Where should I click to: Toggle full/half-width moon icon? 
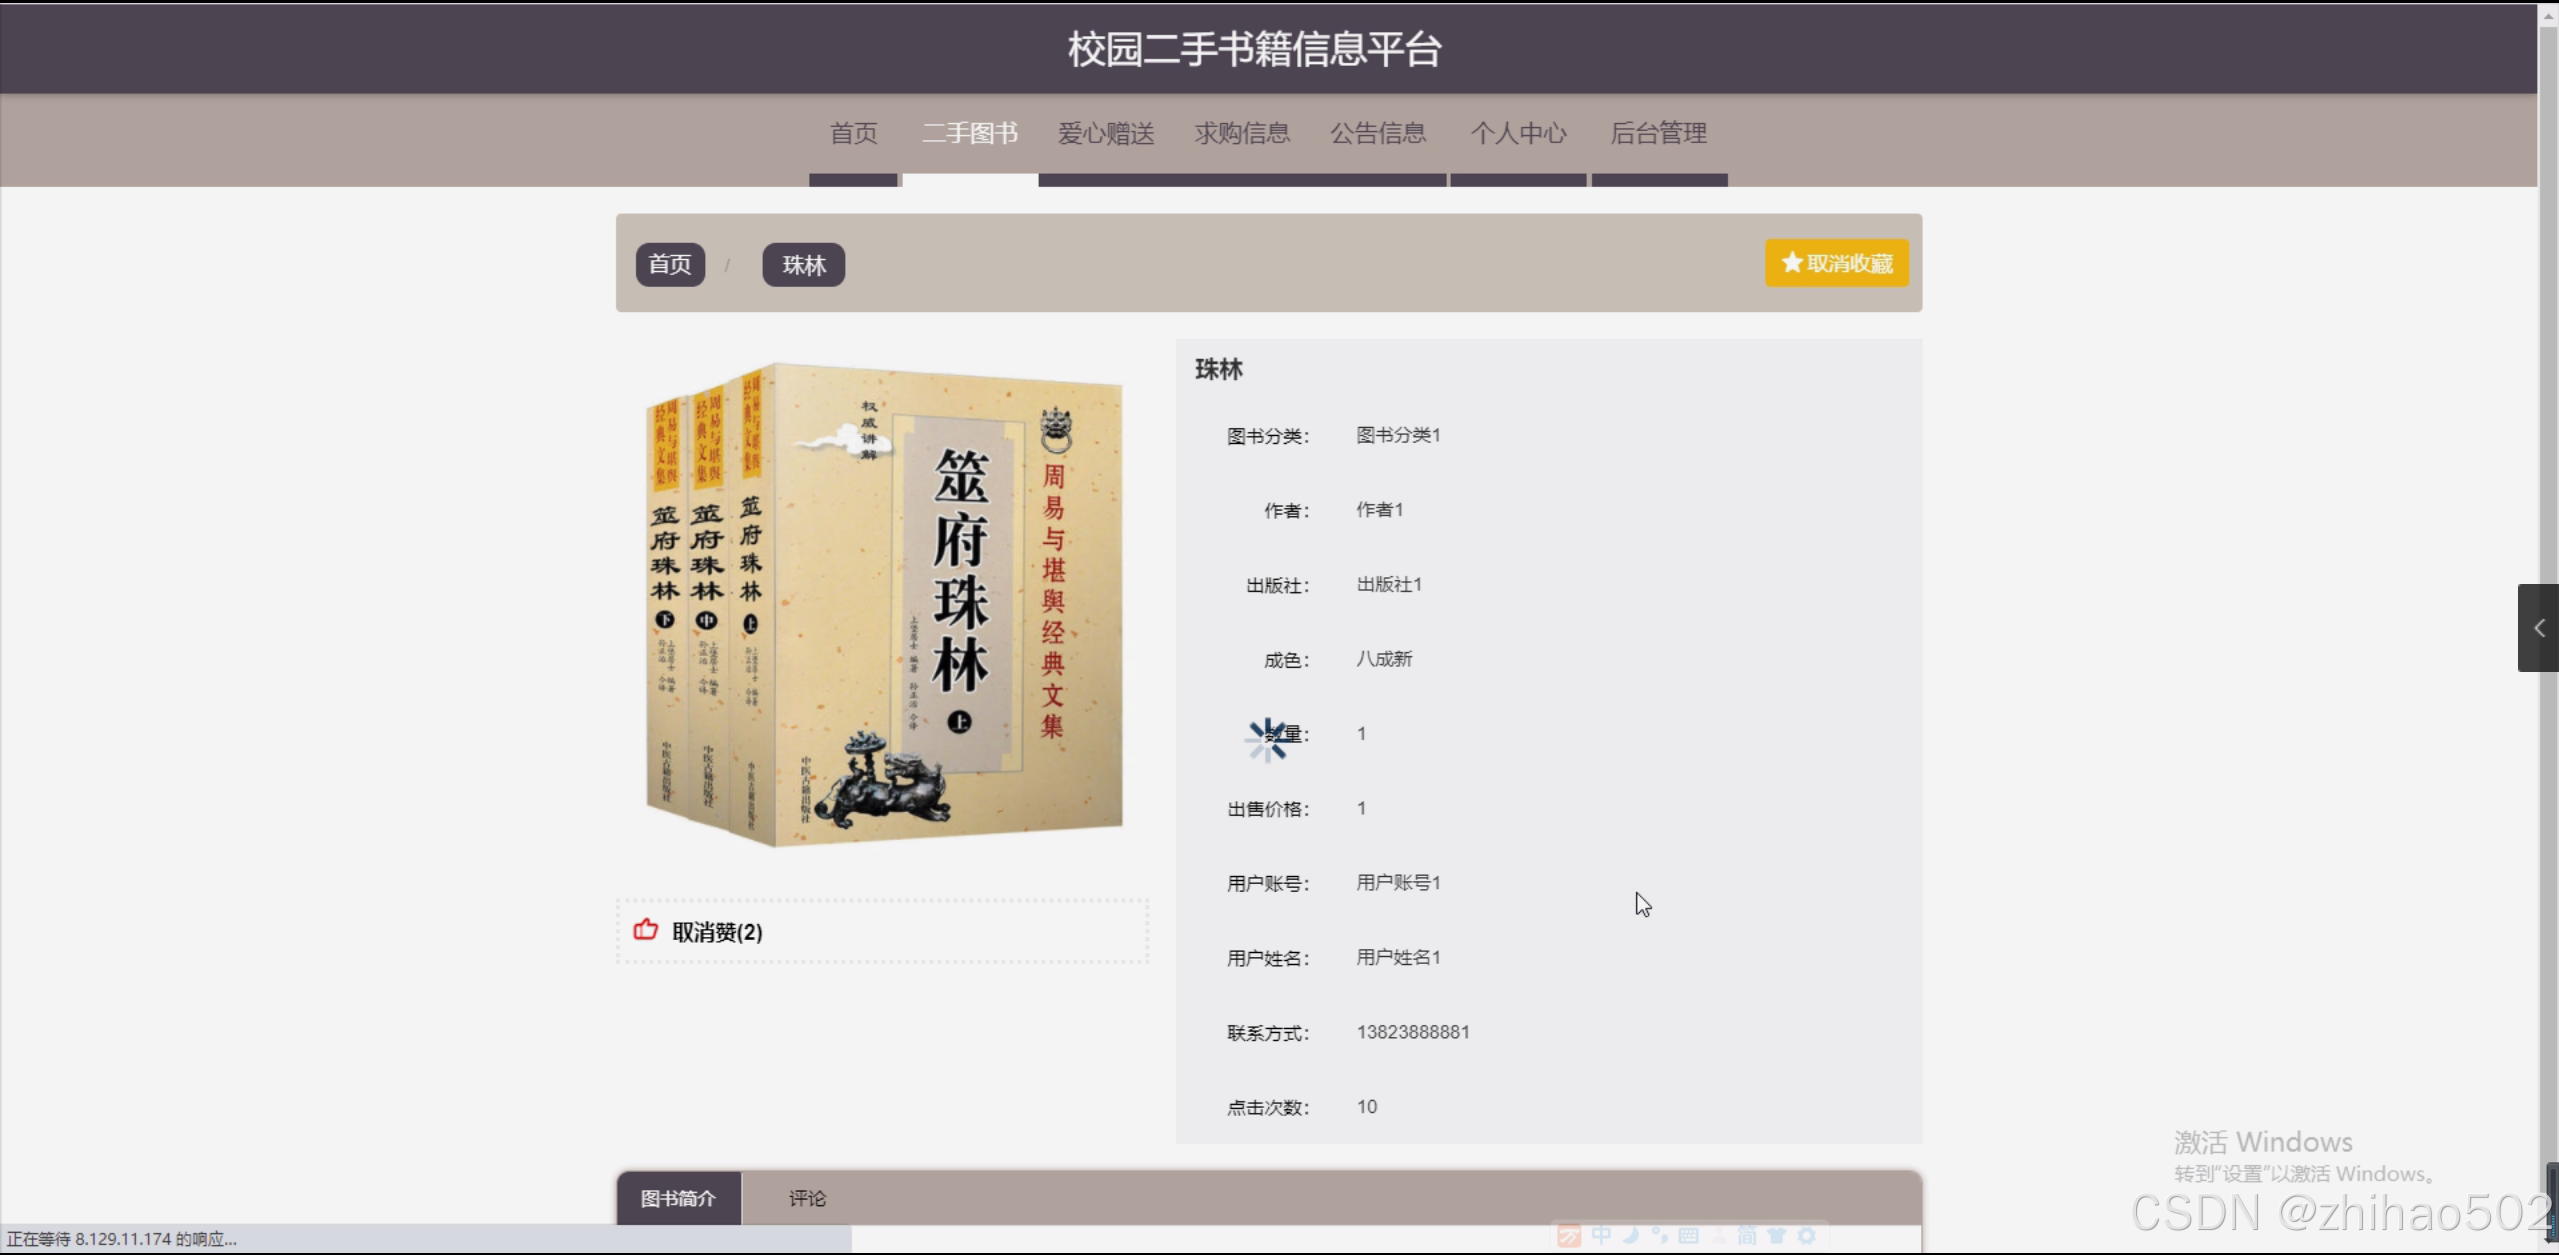pyautogui.click(x=1630, y=1236)
